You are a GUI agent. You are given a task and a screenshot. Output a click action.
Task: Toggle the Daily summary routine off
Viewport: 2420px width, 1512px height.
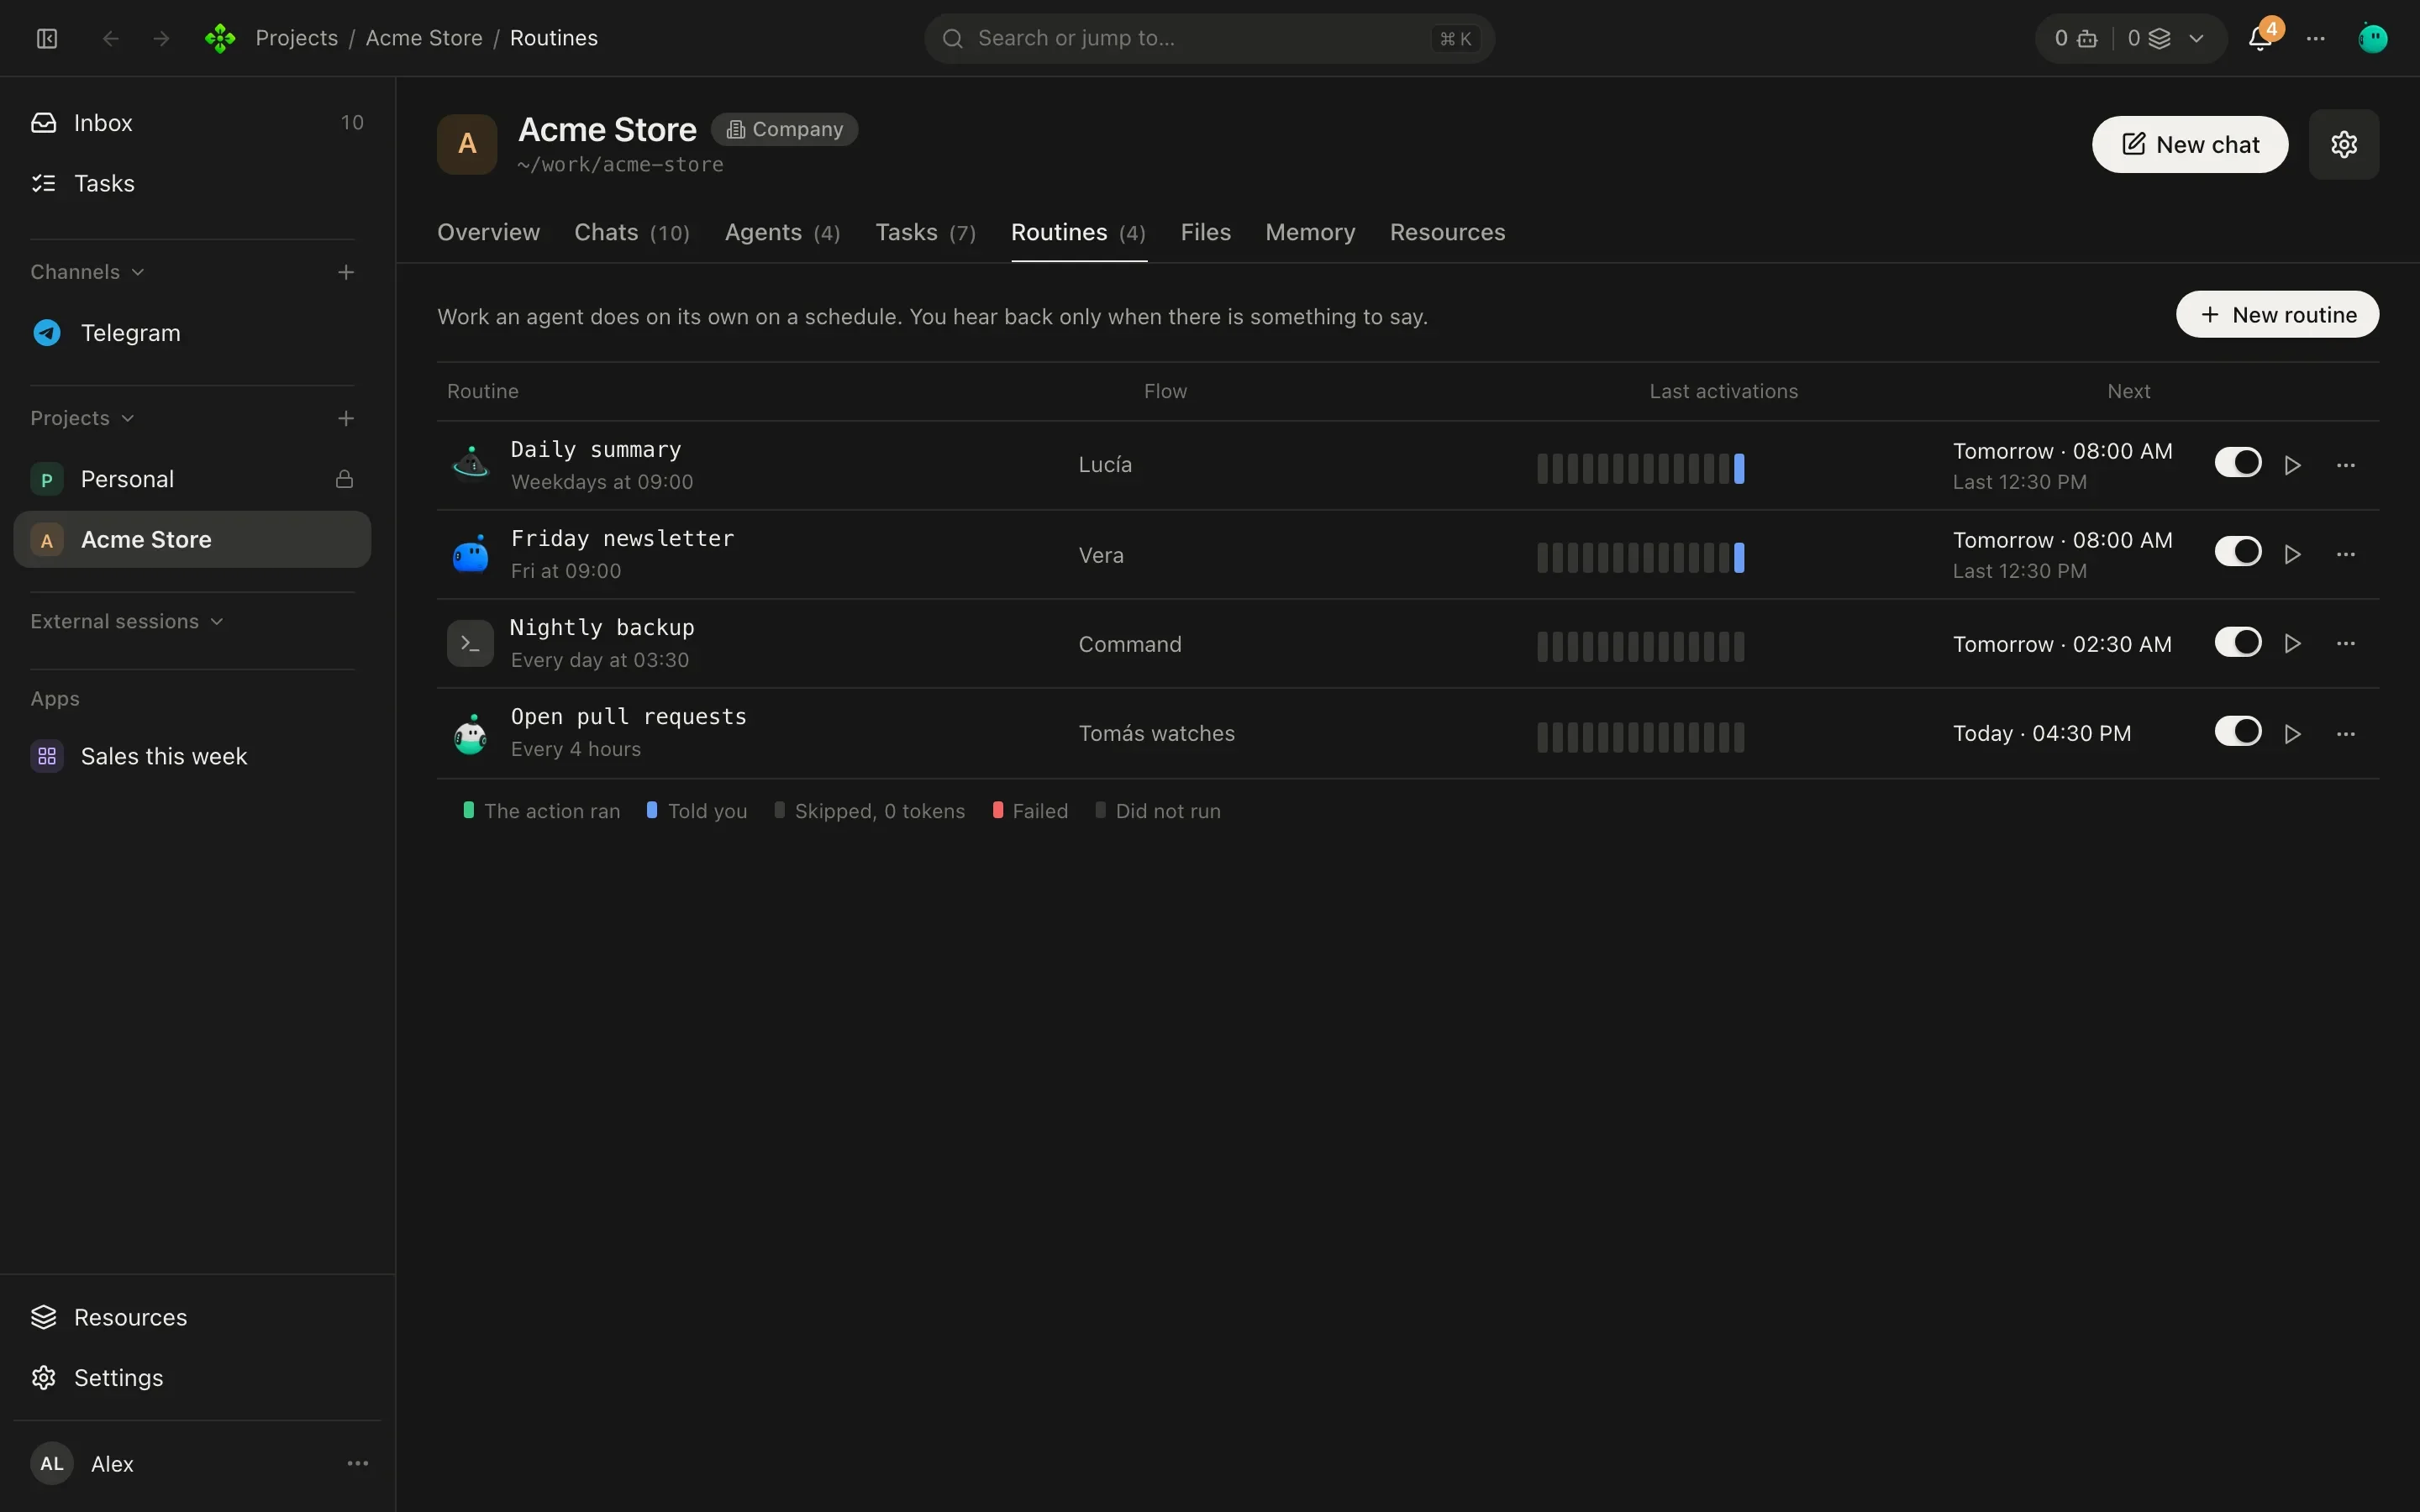point(2237,463)
